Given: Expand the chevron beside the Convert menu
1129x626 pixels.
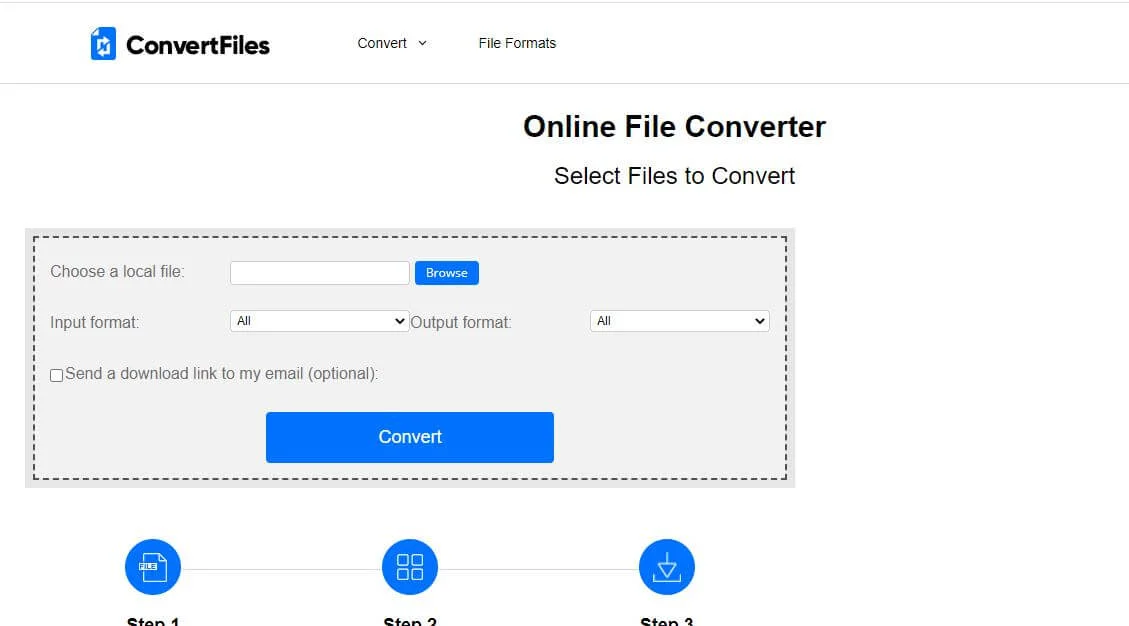Looking at the screenshot, I should (422, 43).
